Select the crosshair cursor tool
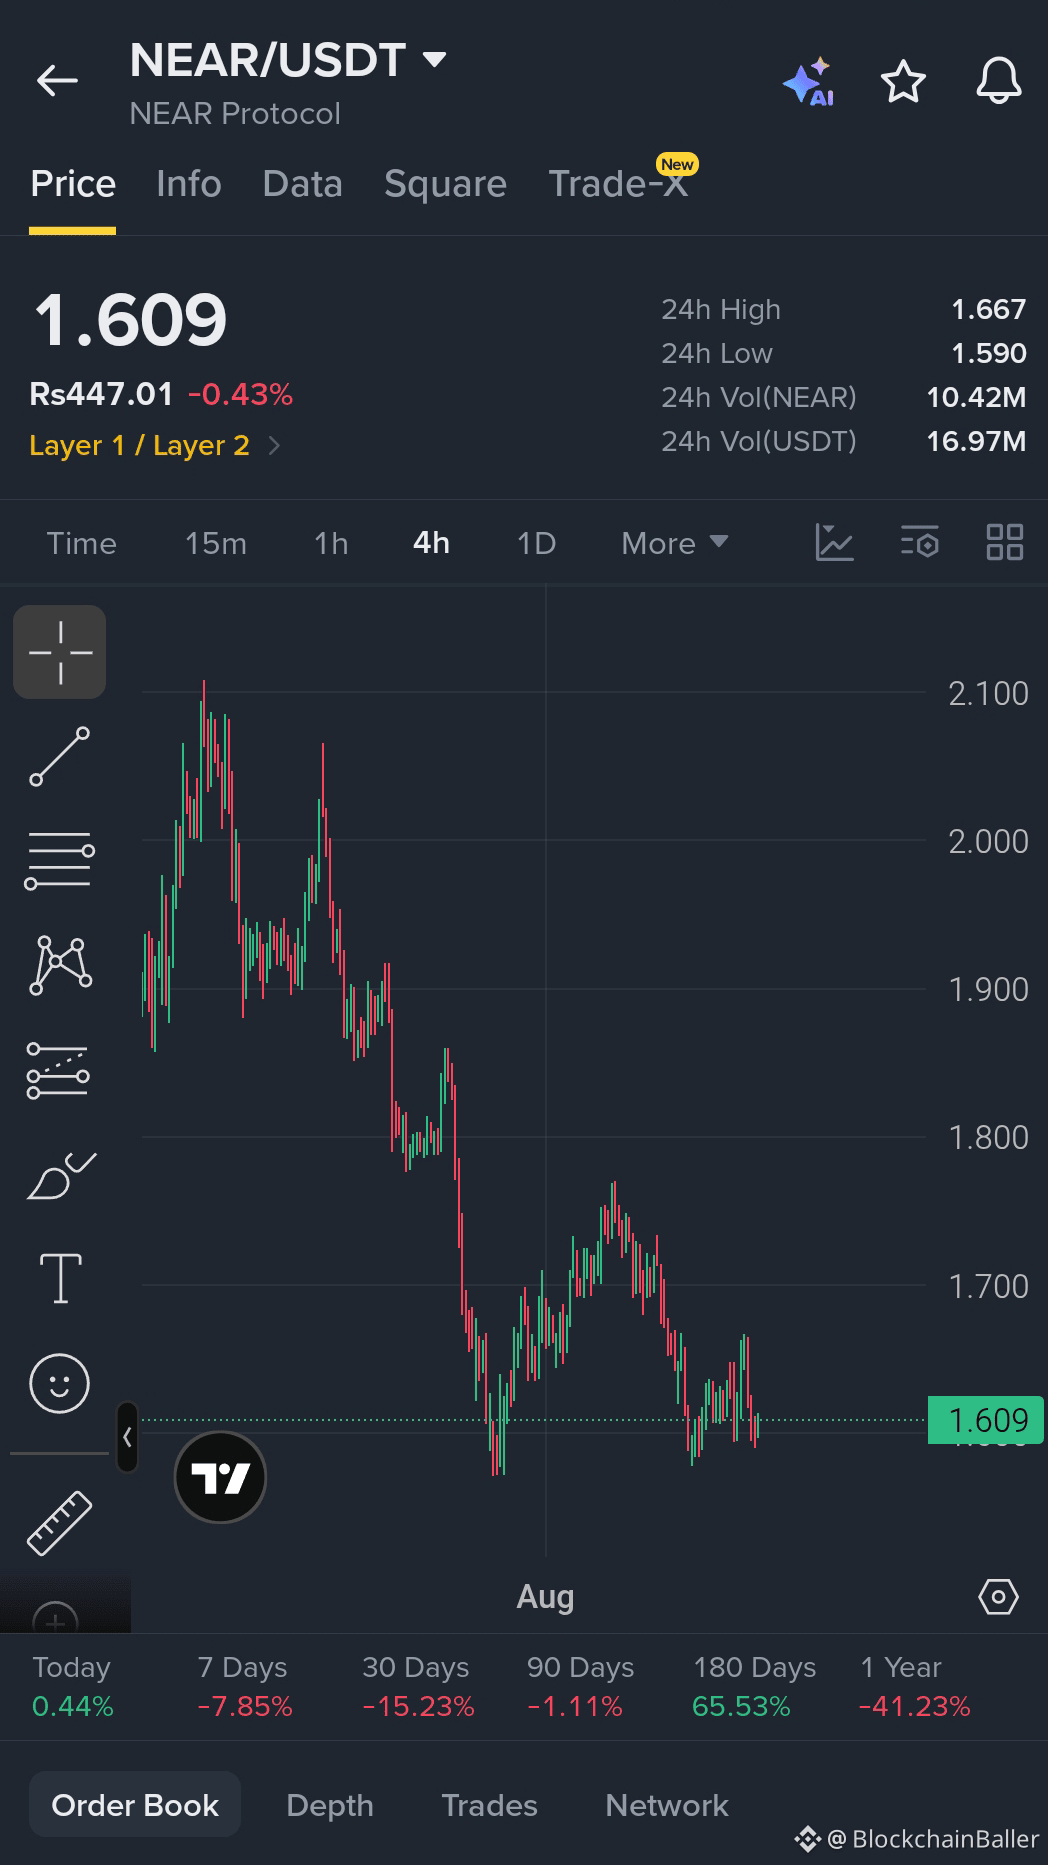 60,652
